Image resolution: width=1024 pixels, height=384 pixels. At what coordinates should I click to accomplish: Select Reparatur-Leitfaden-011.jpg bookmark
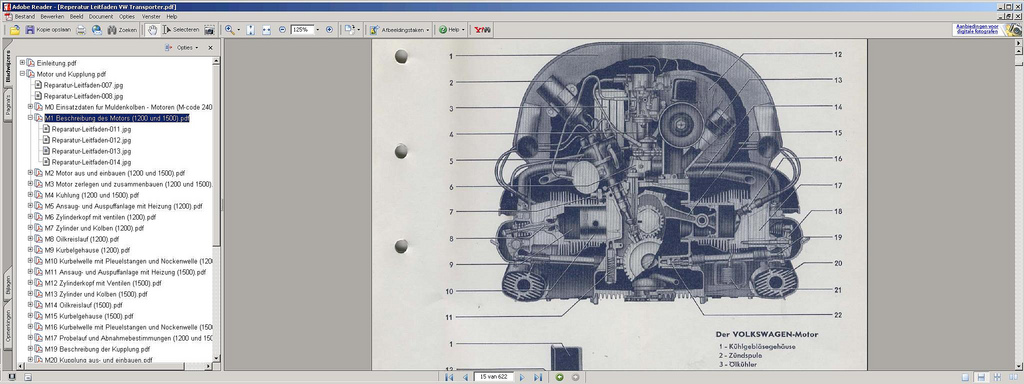point(91,129)
